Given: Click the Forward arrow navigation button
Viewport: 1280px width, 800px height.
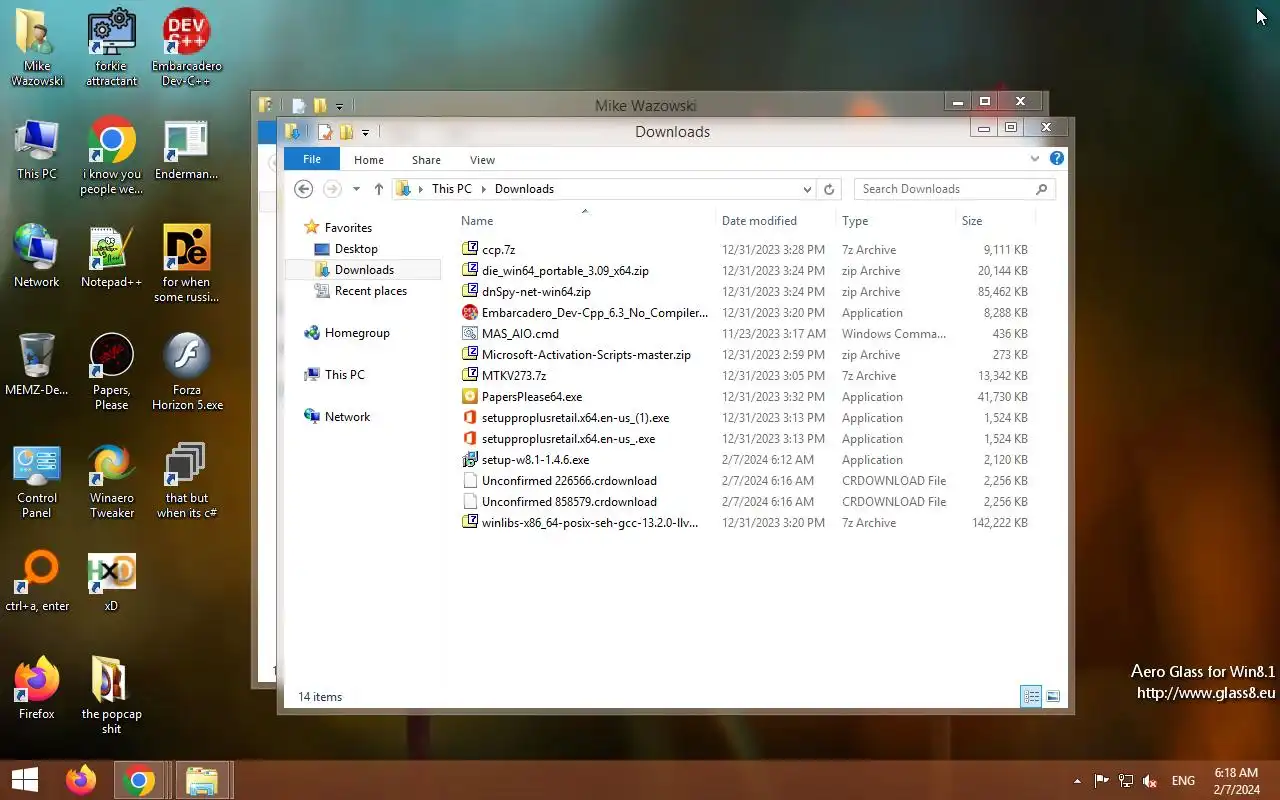Looking at the screenshot, I should [x=332, y=189].
